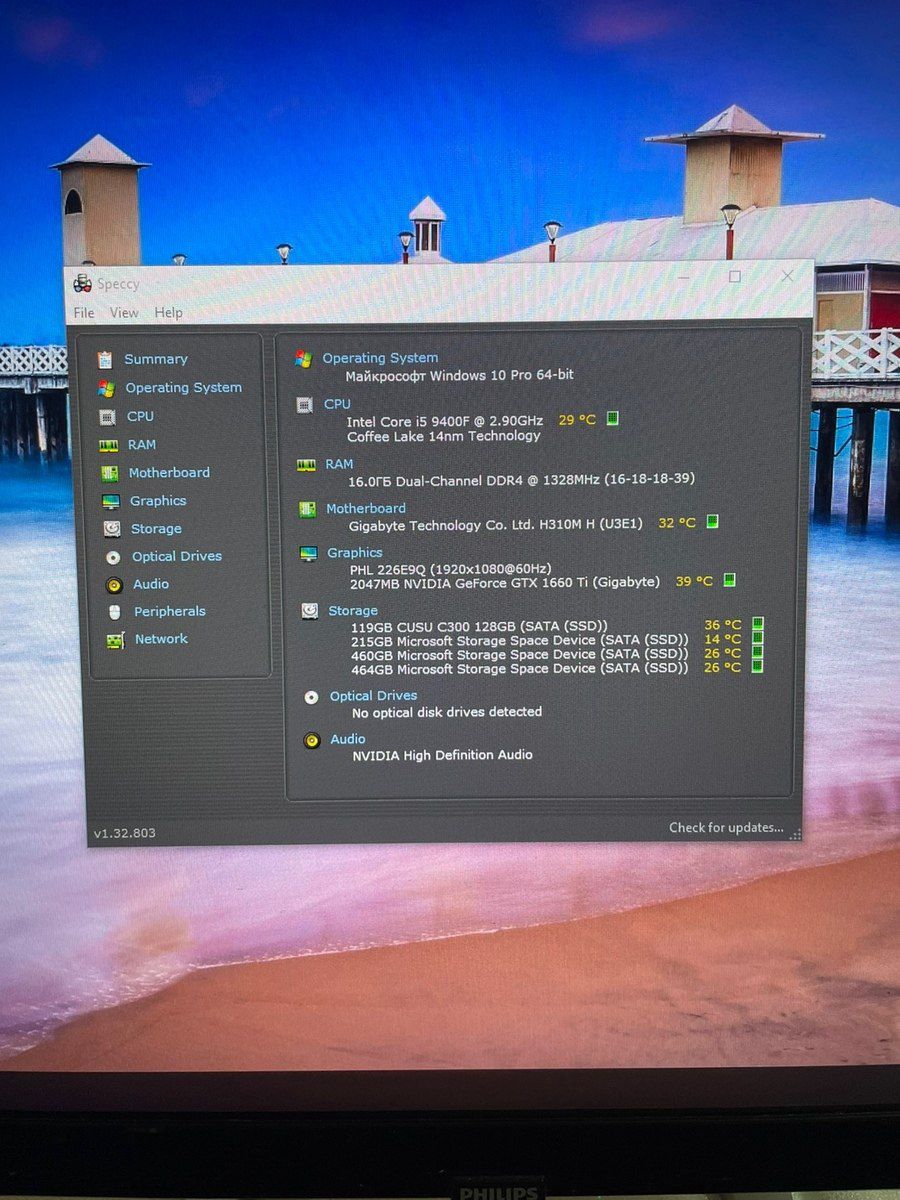Screen dimensions: 900x1200
Task: Click the Gigabyte Technology H310M H line
Action: click(496, 525)
